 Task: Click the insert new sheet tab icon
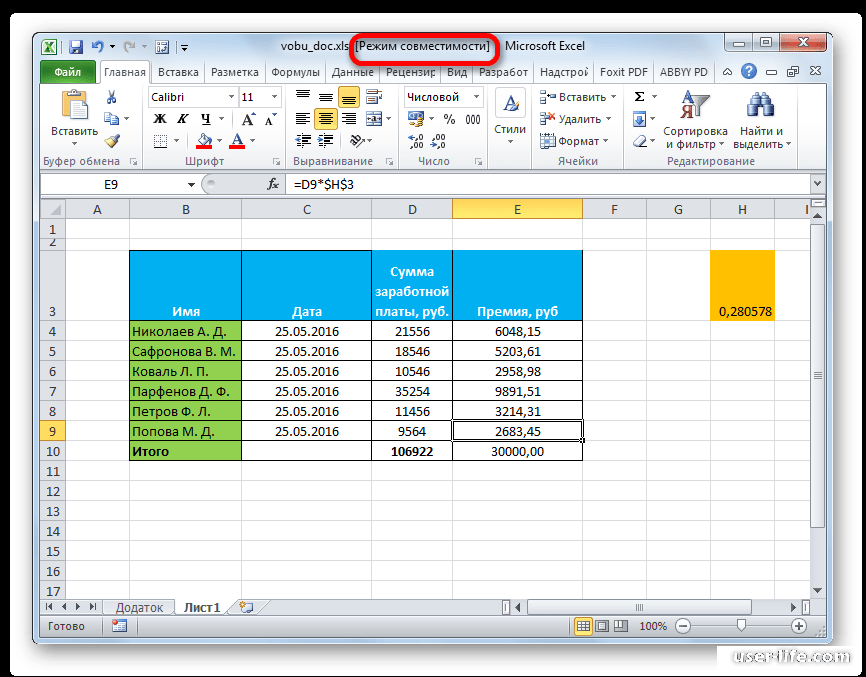pyautogui.click(x=246, y=607)
